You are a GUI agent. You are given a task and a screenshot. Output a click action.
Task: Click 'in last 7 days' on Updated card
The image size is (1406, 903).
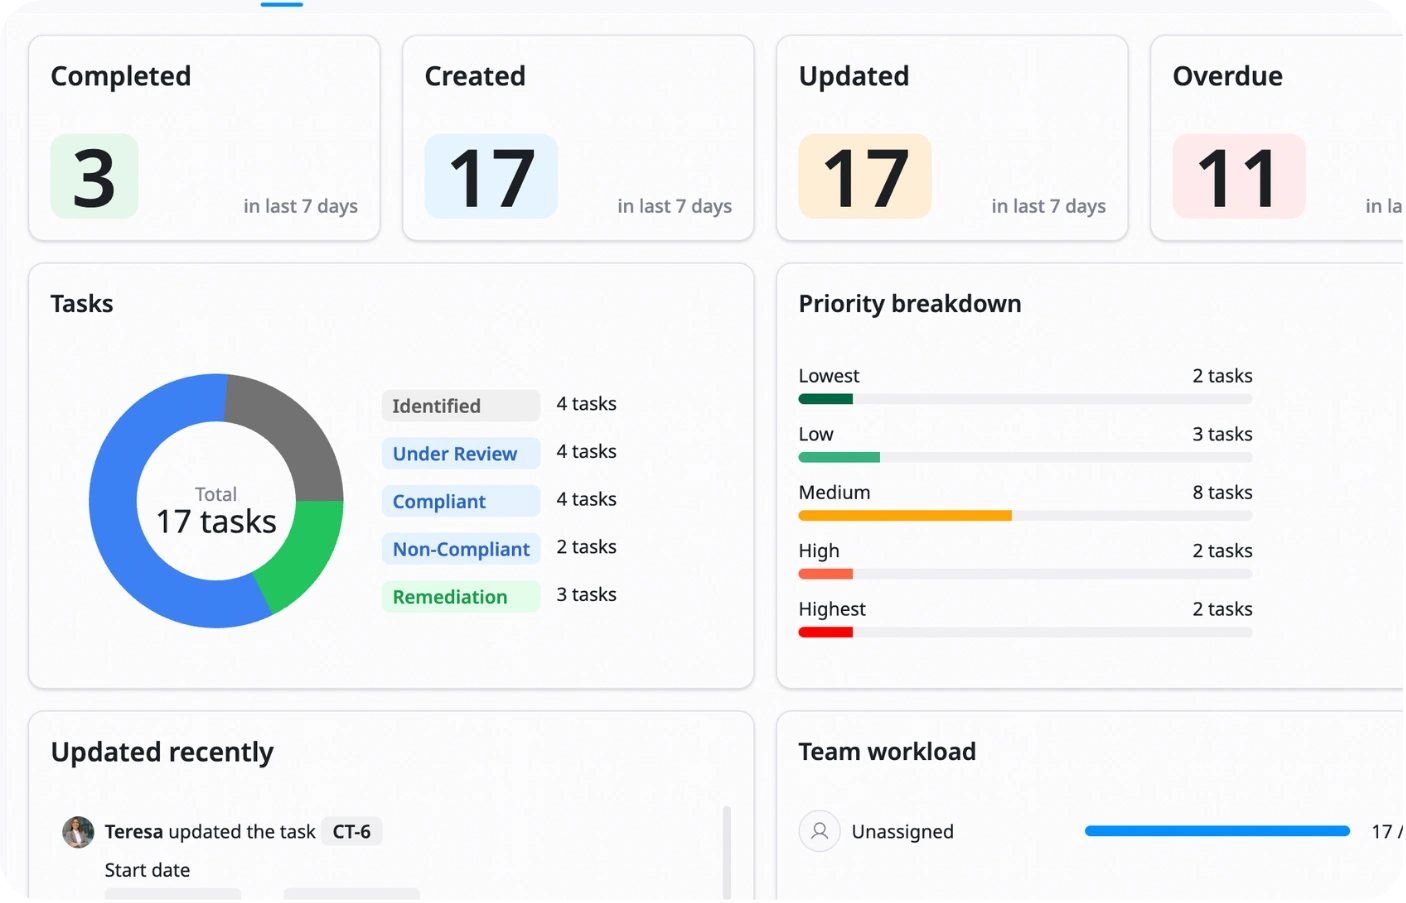(1049, 207)
